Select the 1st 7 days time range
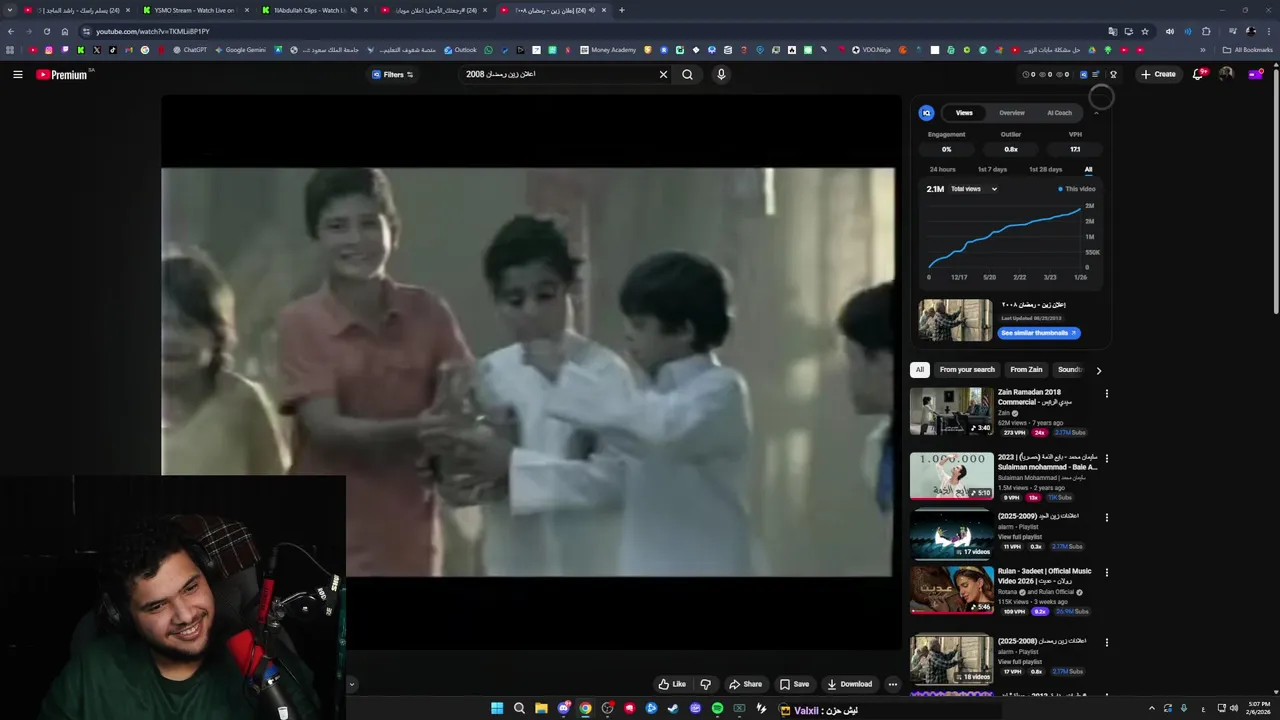The width and height of the screenshot is (1280, 720). 992,169
